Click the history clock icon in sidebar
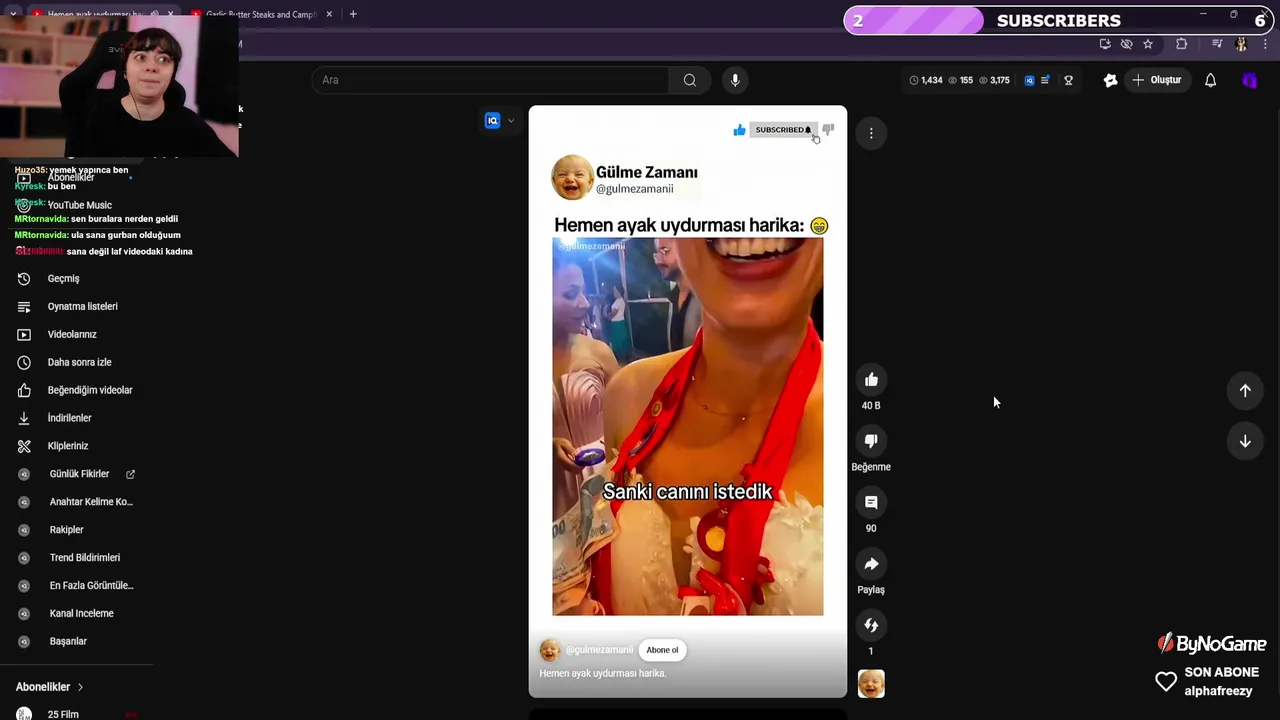Viewport: 1280px width, 720px height. click(24, 279)
